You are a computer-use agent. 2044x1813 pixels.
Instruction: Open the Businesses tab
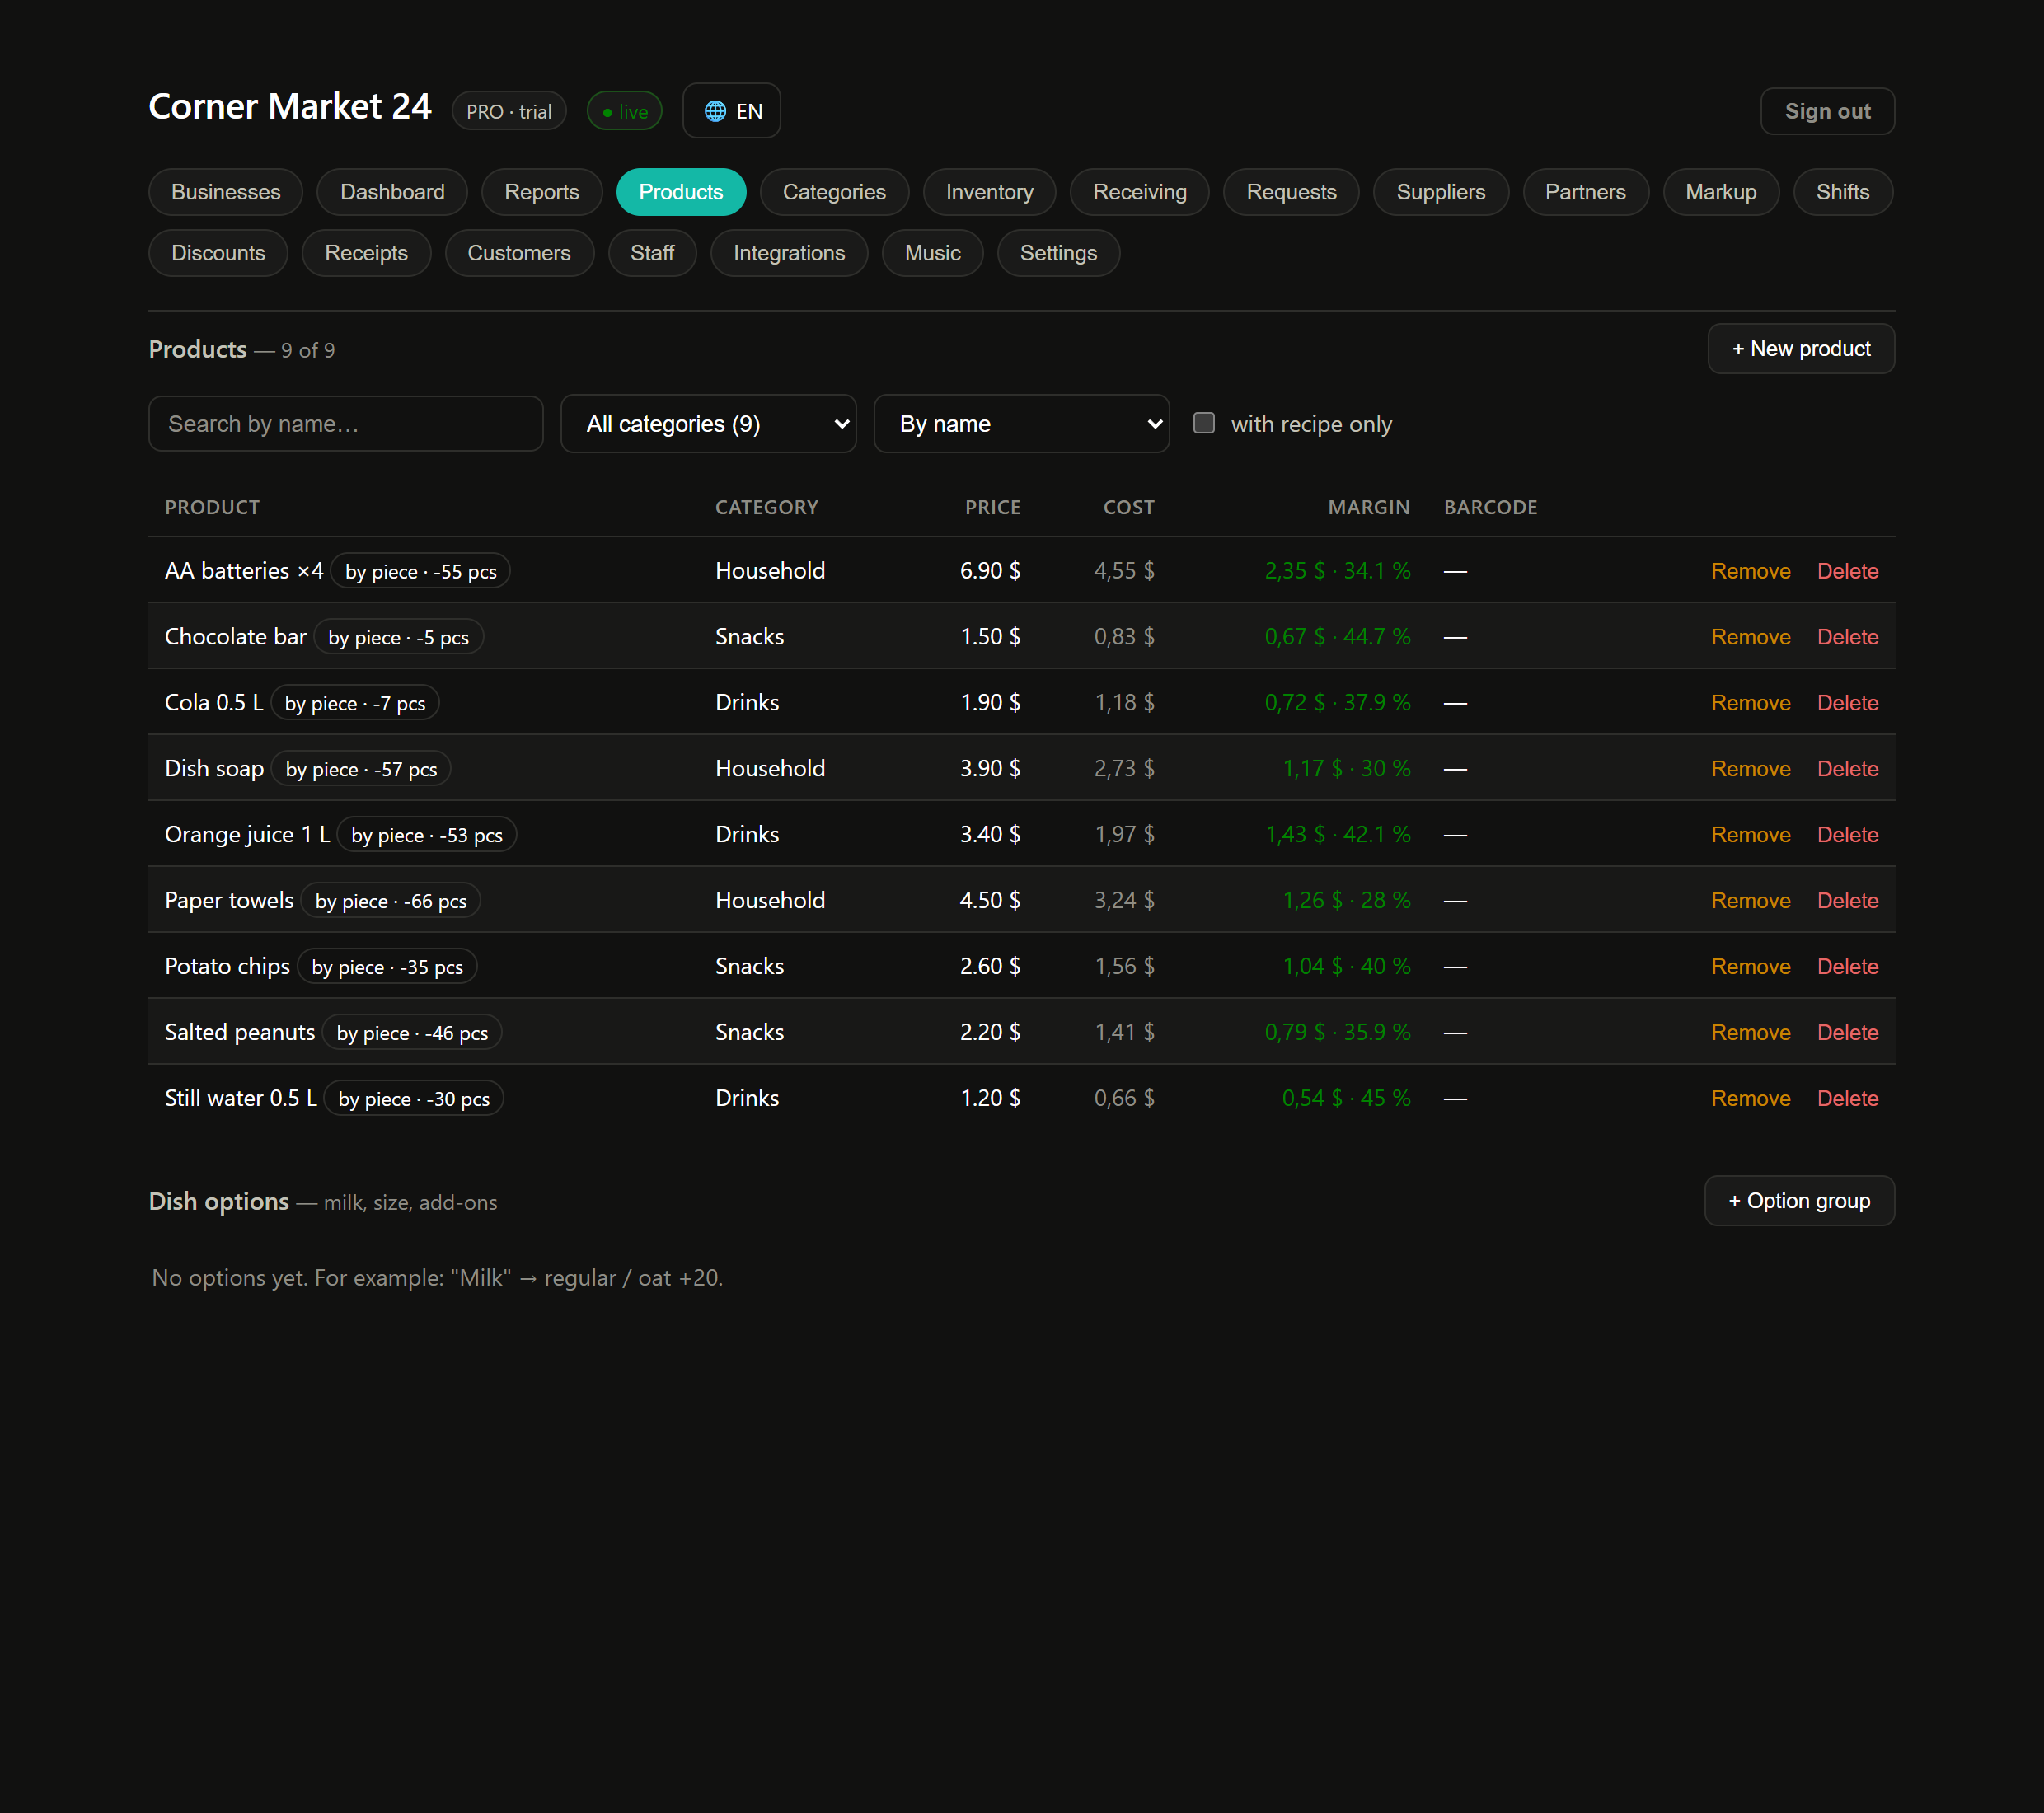226,192
